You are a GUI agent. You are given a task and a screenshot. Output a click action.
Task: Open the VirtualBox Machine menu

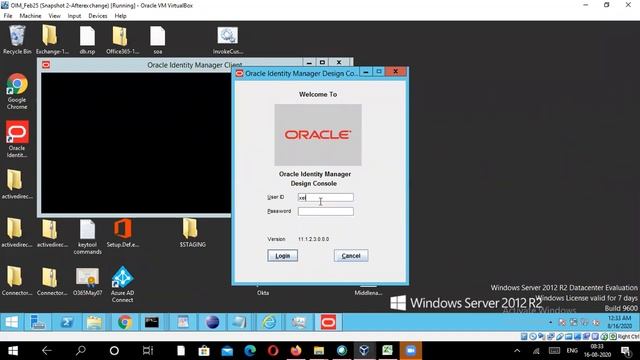point(30,16)
